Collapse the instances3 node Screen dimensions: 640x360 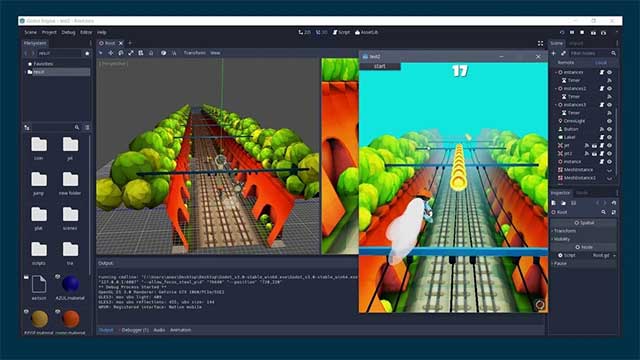[x=556, y=105]
